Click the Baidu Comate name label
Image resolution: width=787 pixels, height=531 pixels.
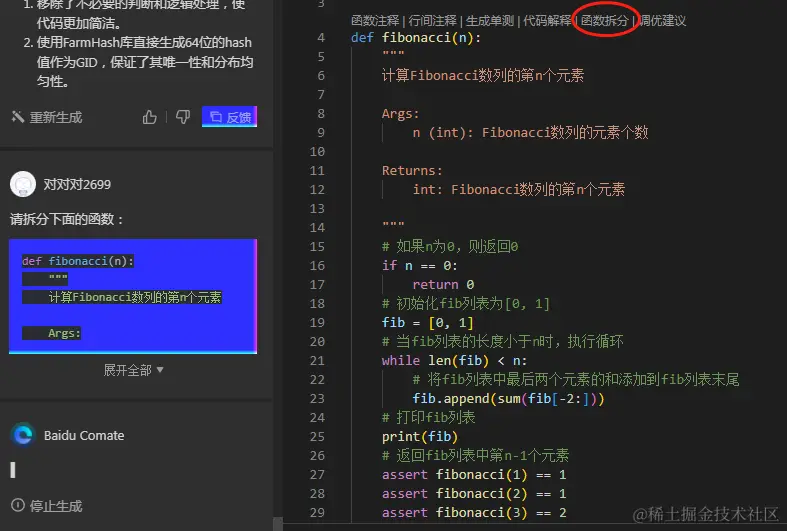pos(84,435)
